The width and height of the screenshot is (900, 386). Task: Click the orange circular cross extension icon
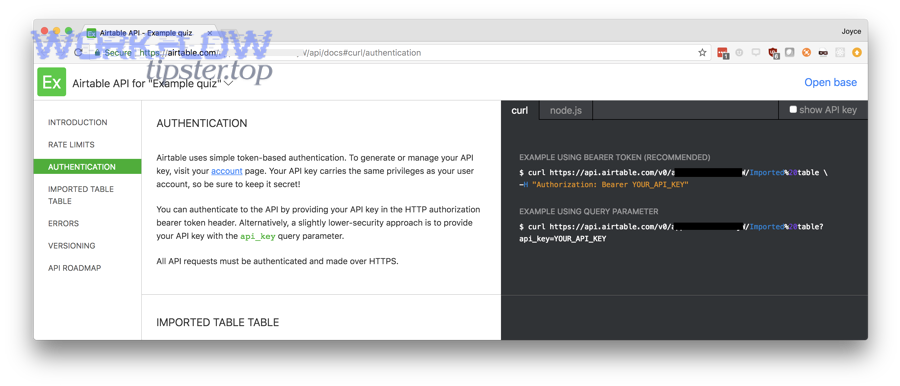pyautogui.click(x=806, y=52)
